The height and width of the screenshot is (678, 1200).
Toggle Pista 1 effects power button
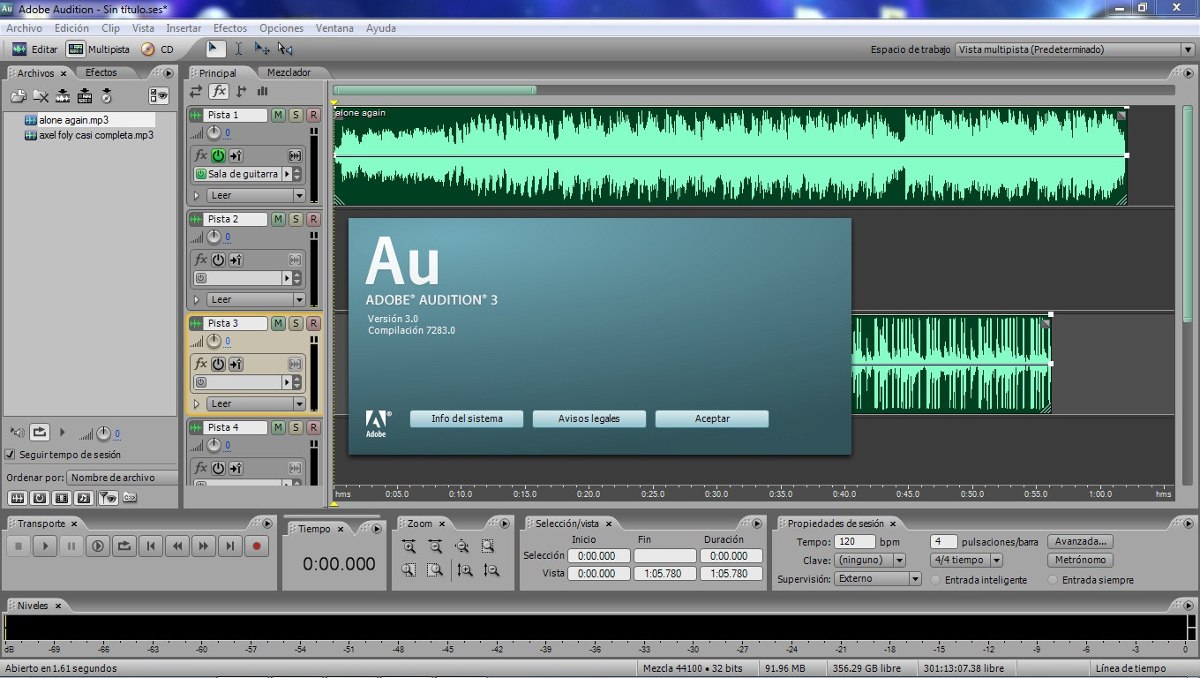[218, 155]
